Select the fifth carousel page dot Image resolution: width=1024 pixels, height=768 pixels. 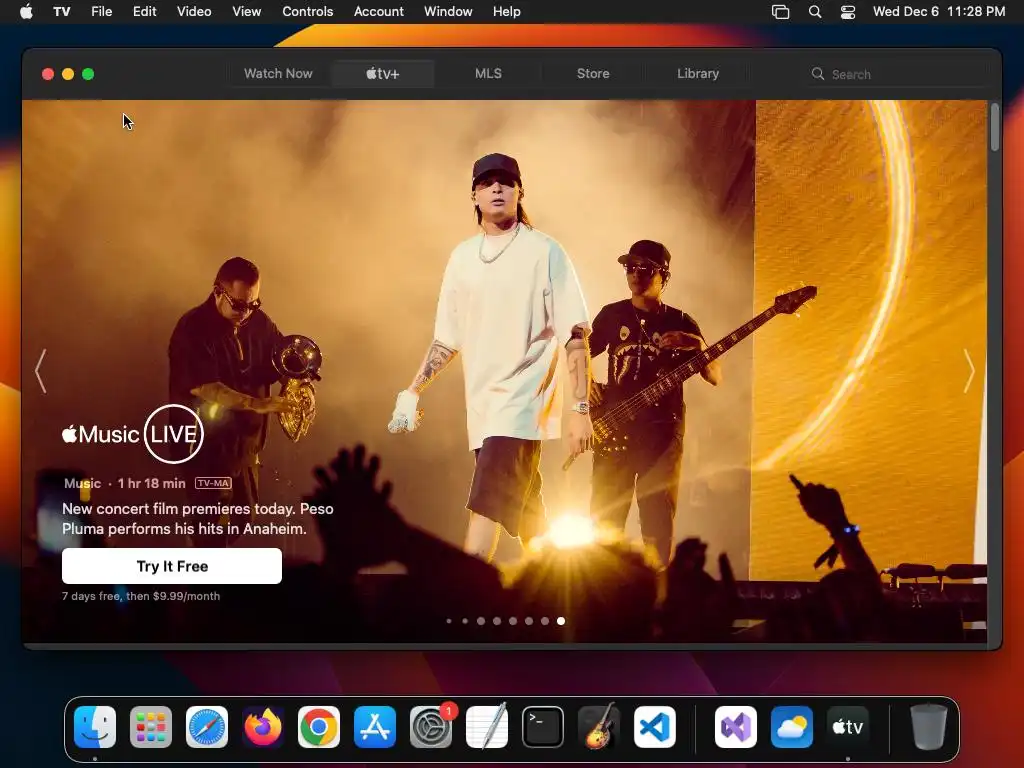(x=513, y=621)
